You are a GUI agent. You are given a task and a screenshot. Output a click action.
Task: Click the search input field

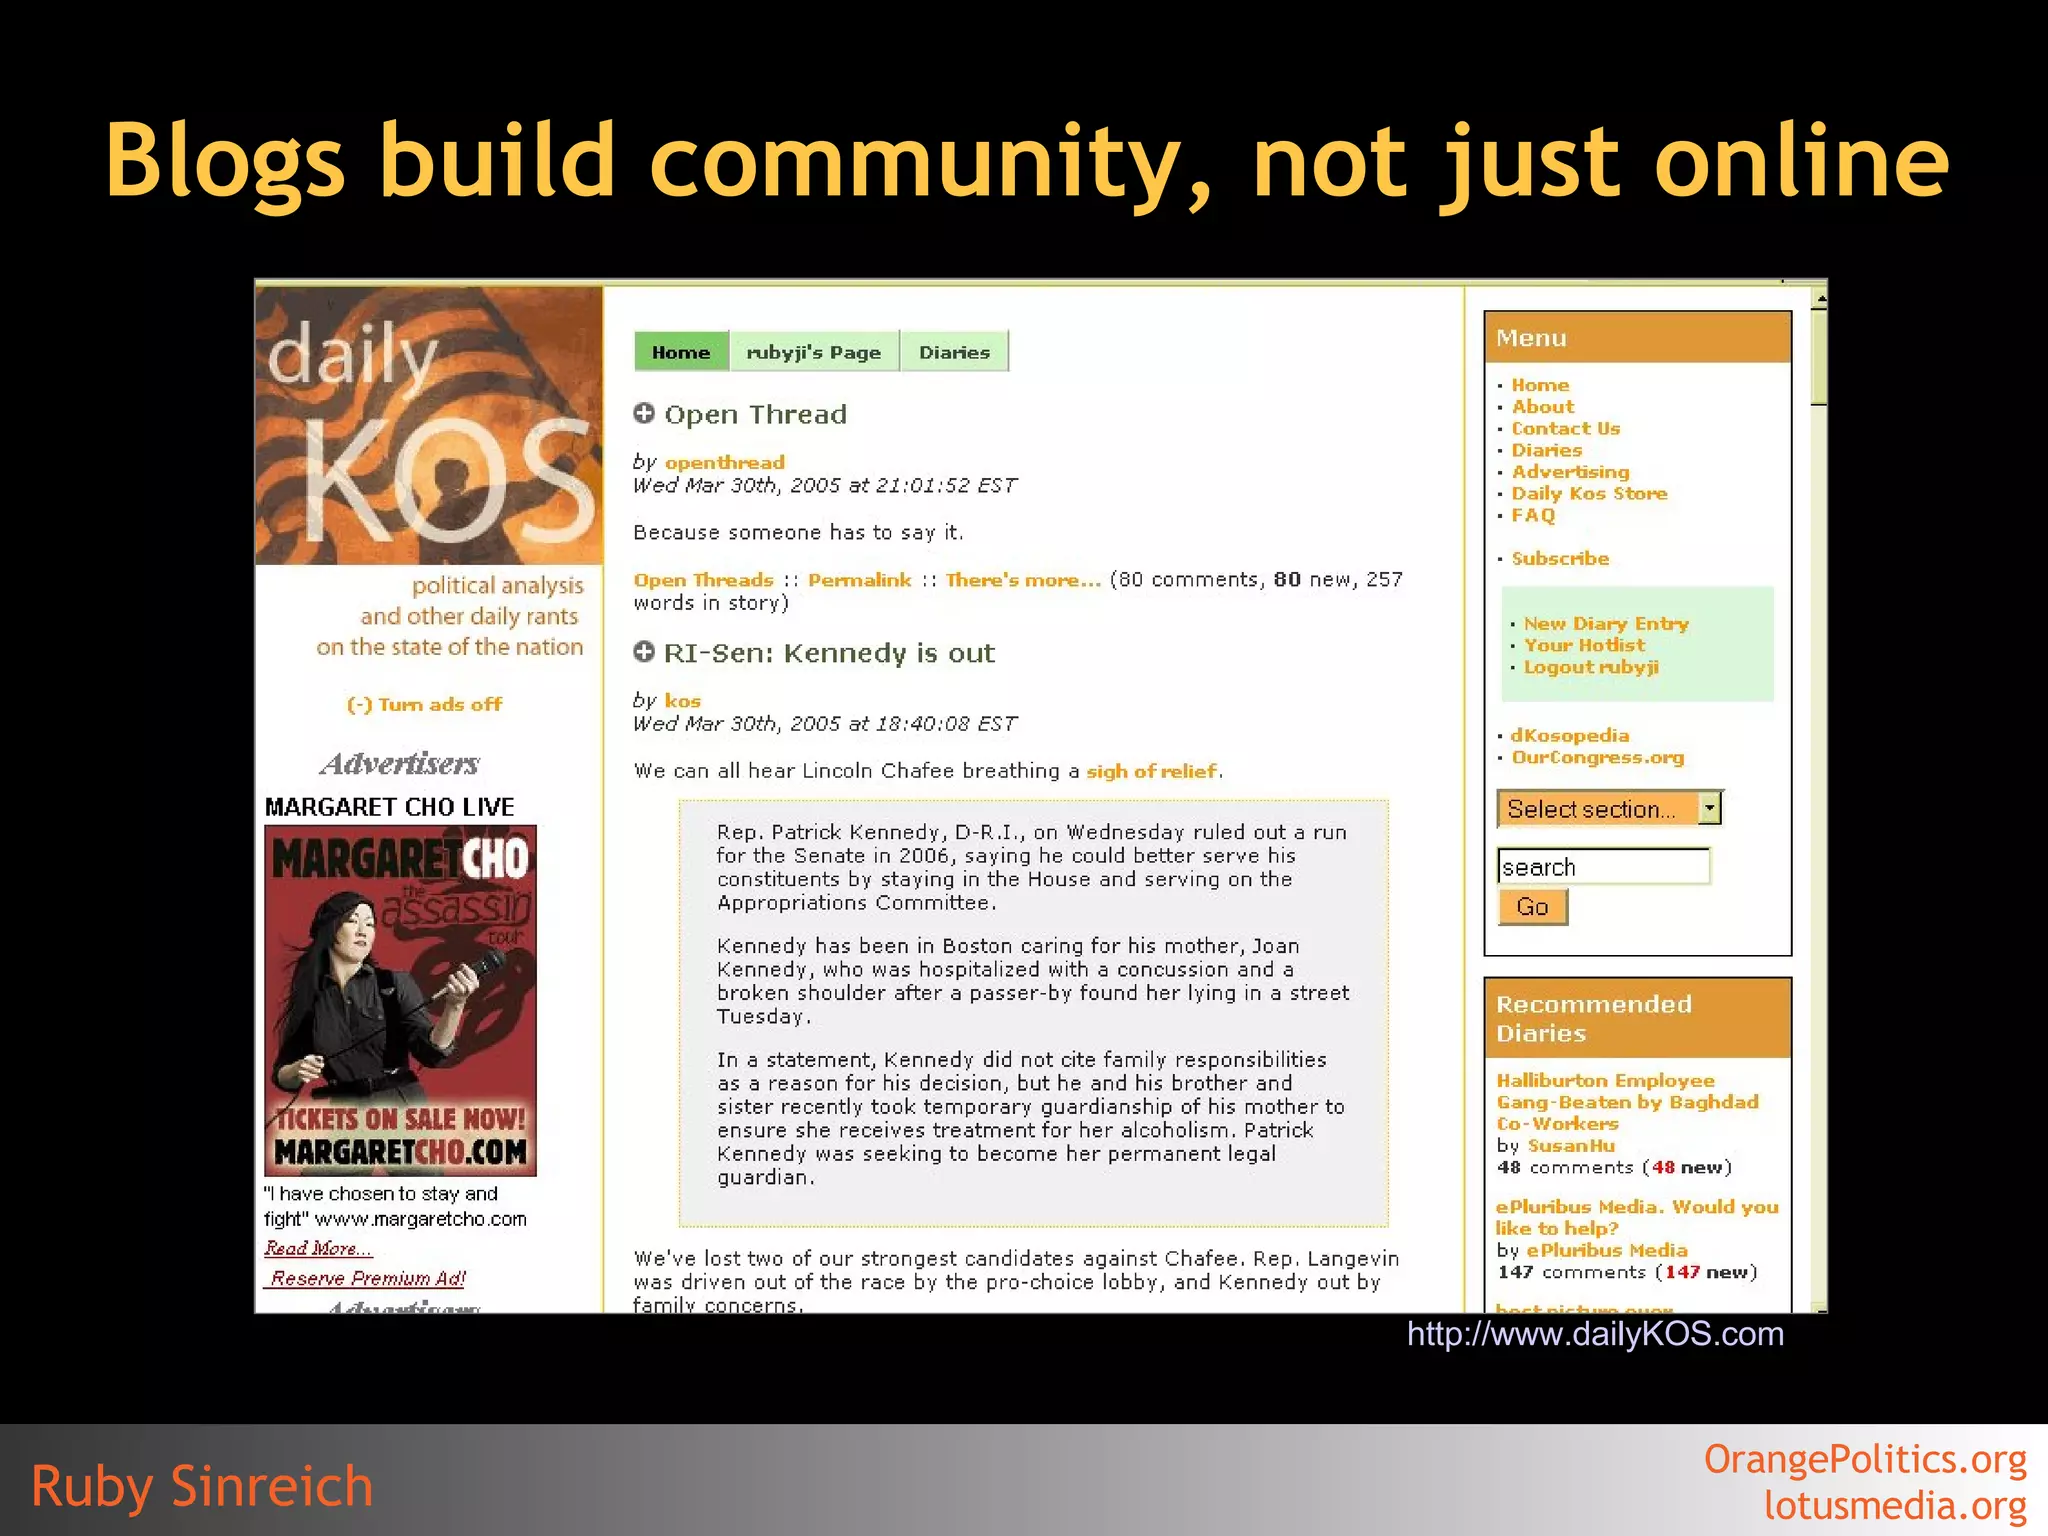(1603, 866)
